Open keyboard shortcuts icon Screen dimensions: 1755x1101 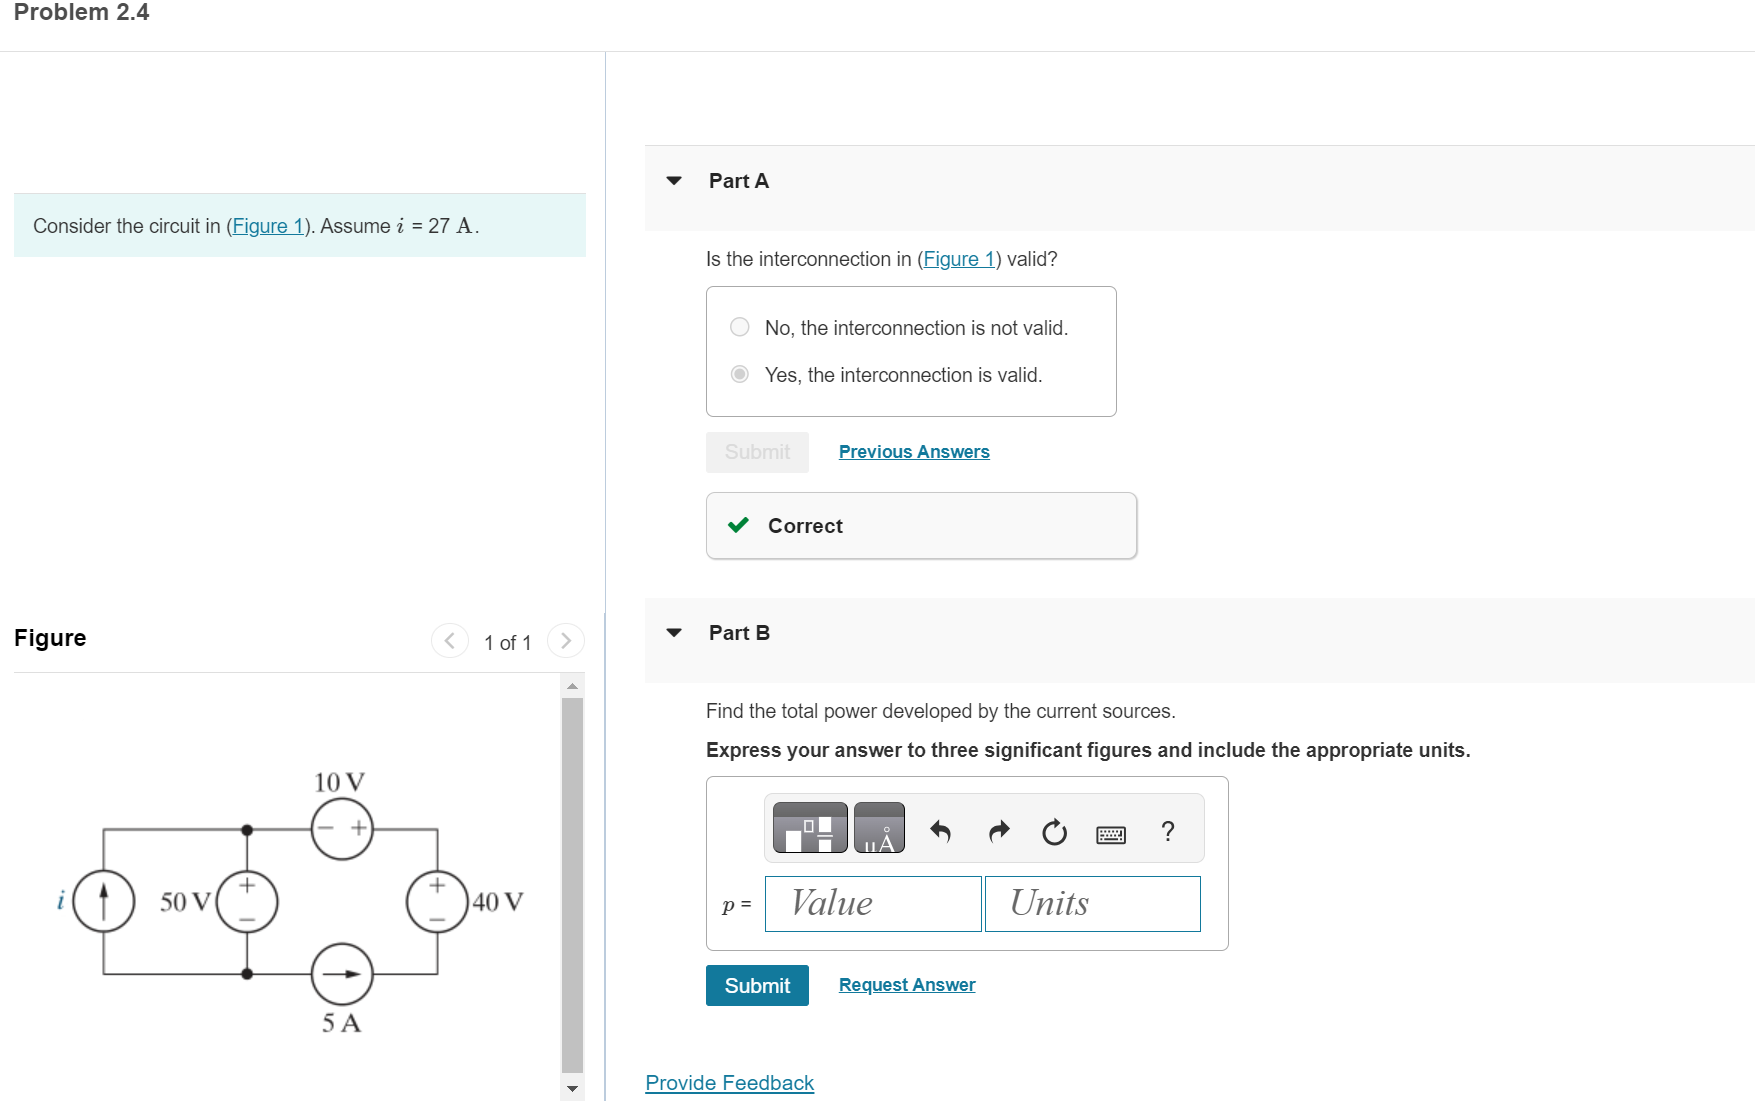coord(1111,834)
